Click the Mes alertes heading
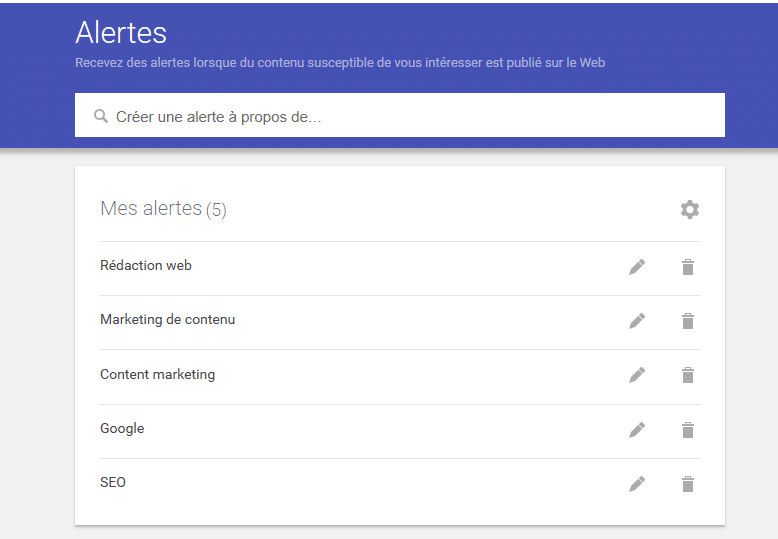 pyautogui.click(x=151, y=209)
